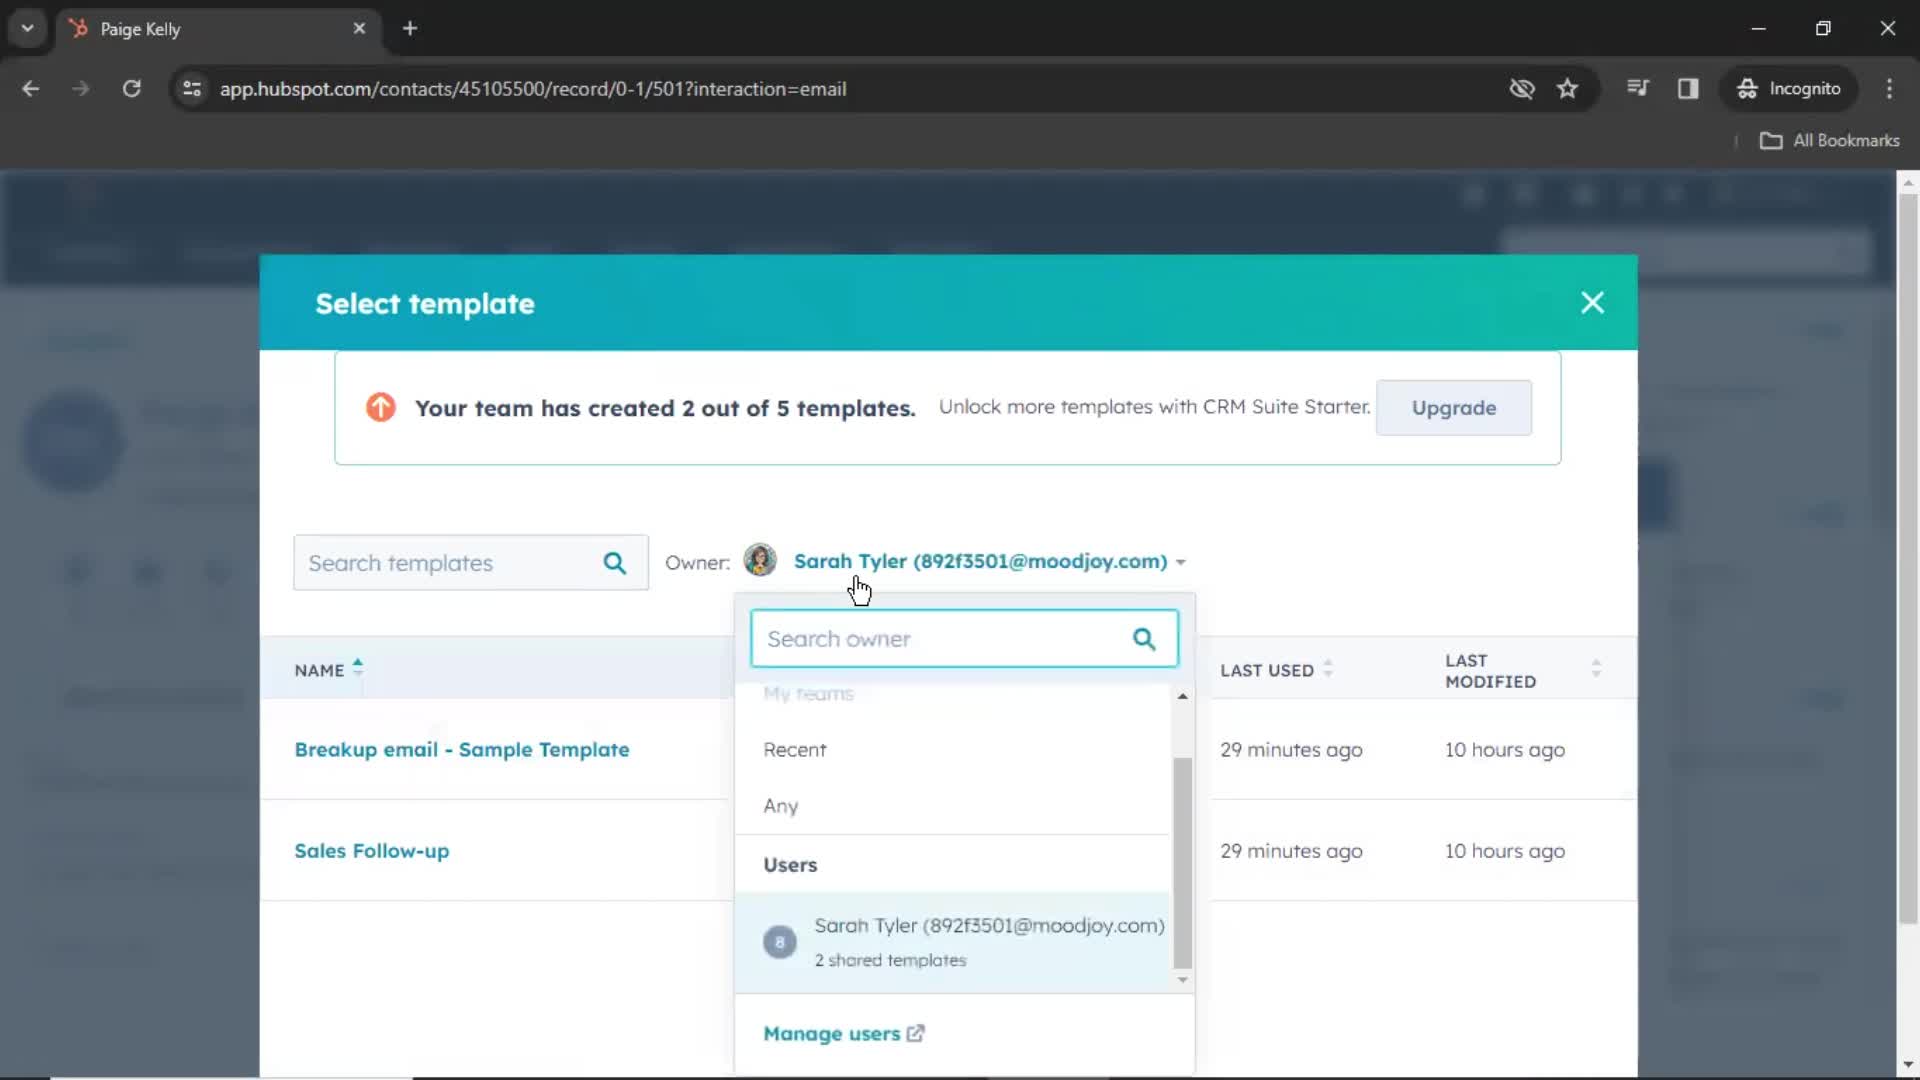This screenshot has height=1080, width=1920.
Task: Click the bookmark star icon in address bar
Action: point(1568,88)
